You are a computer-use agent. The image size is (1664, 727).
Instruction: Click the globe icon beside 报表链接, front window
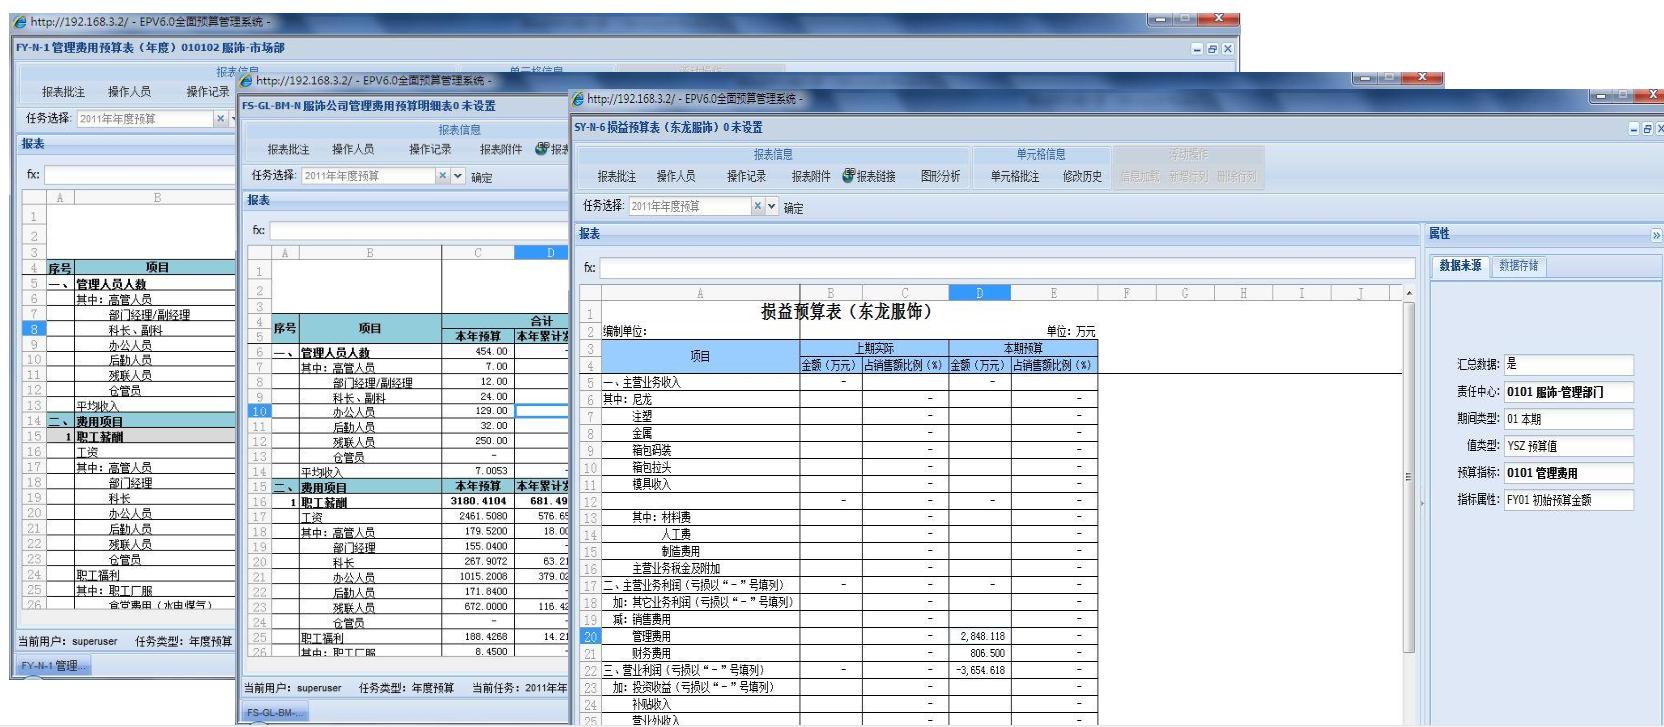click(x=848, y=176)
